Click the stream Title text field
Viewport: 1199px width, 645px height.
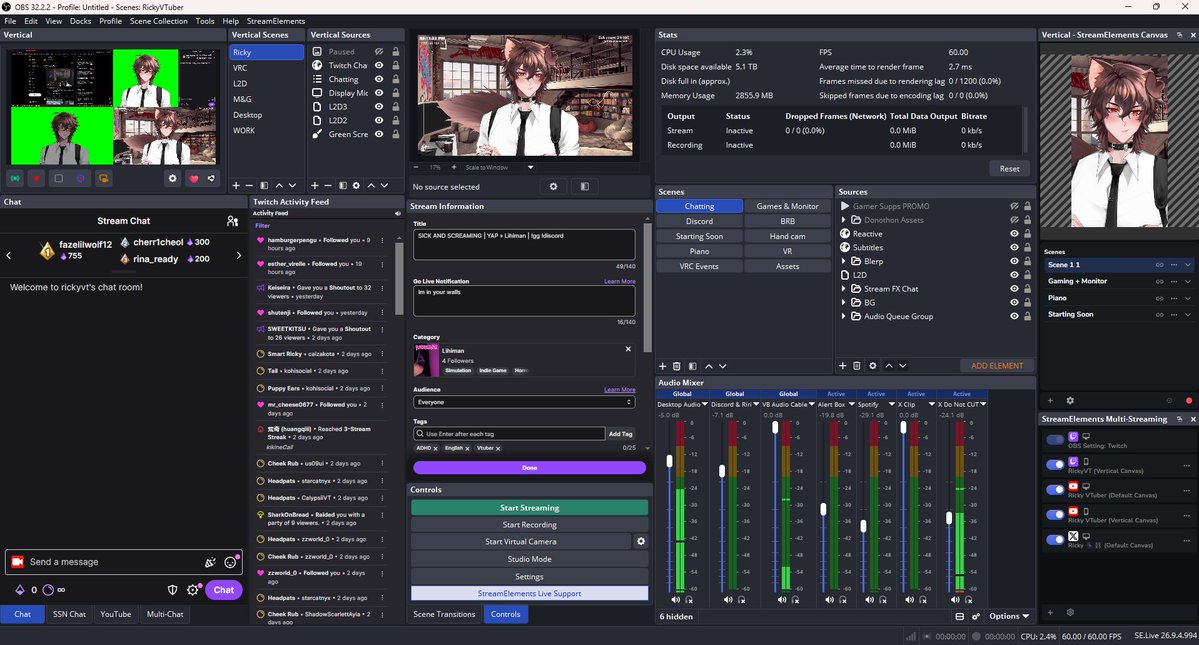(x=524, y=245)
